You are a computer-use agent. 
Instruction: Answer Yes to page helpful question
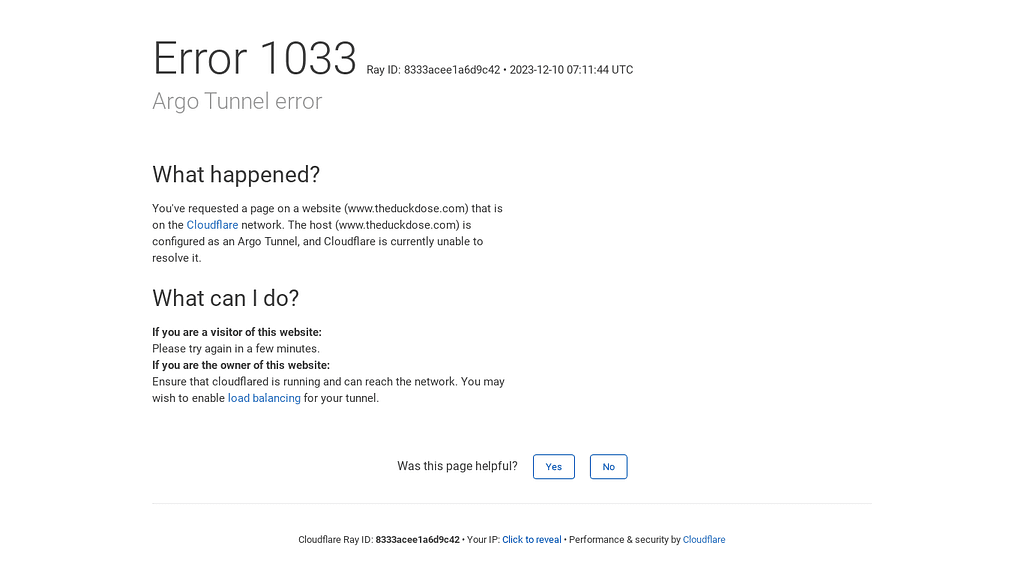click(554, 466)
